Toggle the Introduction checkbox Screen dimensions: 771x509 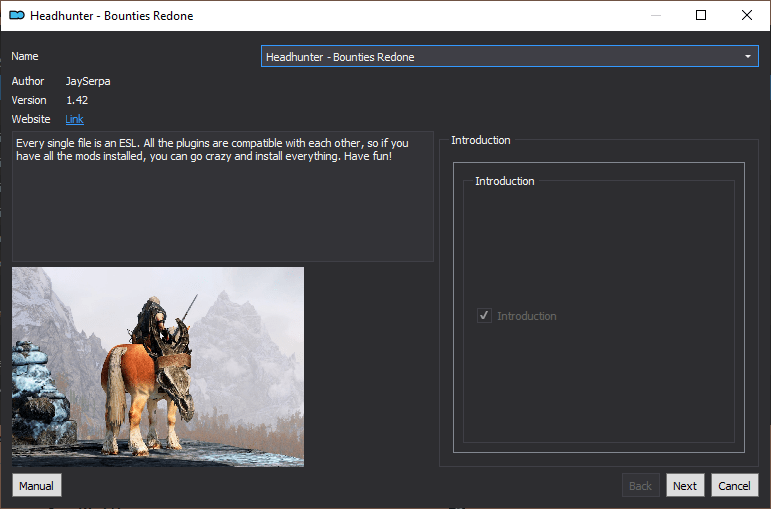click(x=484, y=316)
